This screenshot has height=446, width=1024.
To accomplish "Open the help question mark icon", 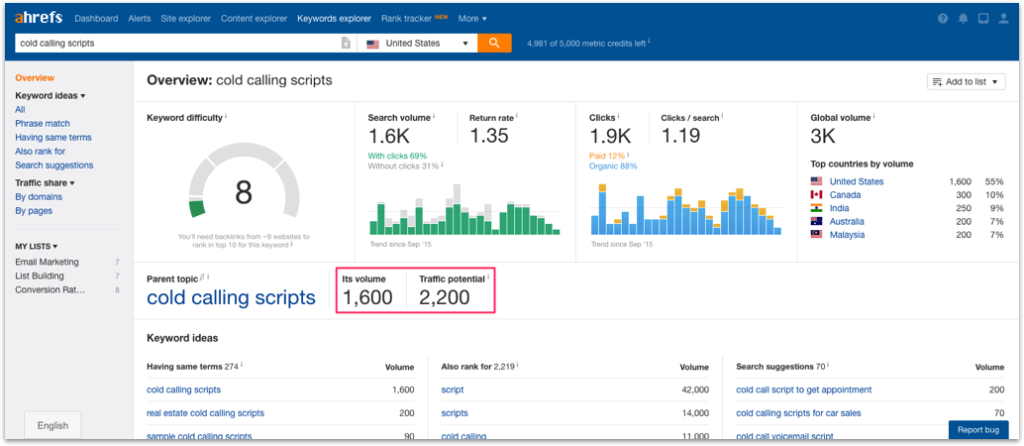I will coord(942,19).
